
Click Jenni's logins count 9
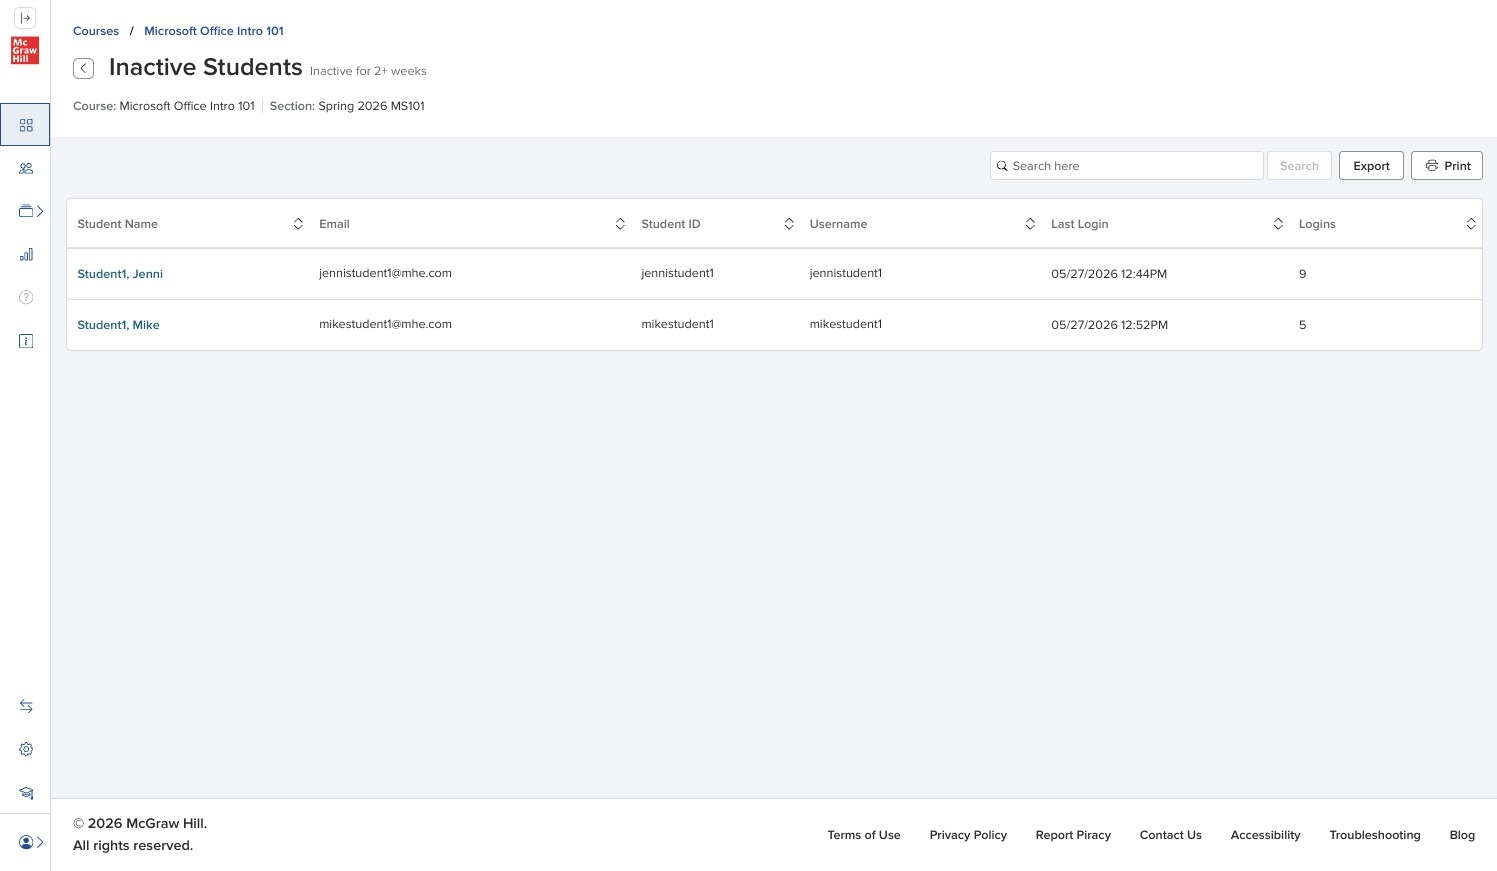1302,274
